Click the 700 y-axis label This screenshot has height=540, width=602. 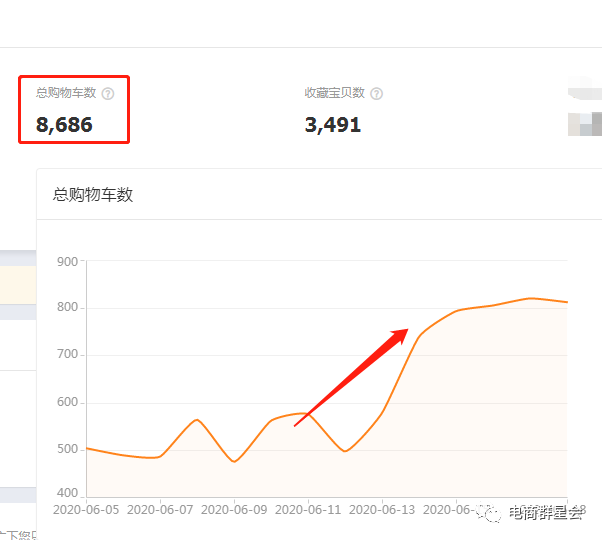coord(68,355)
